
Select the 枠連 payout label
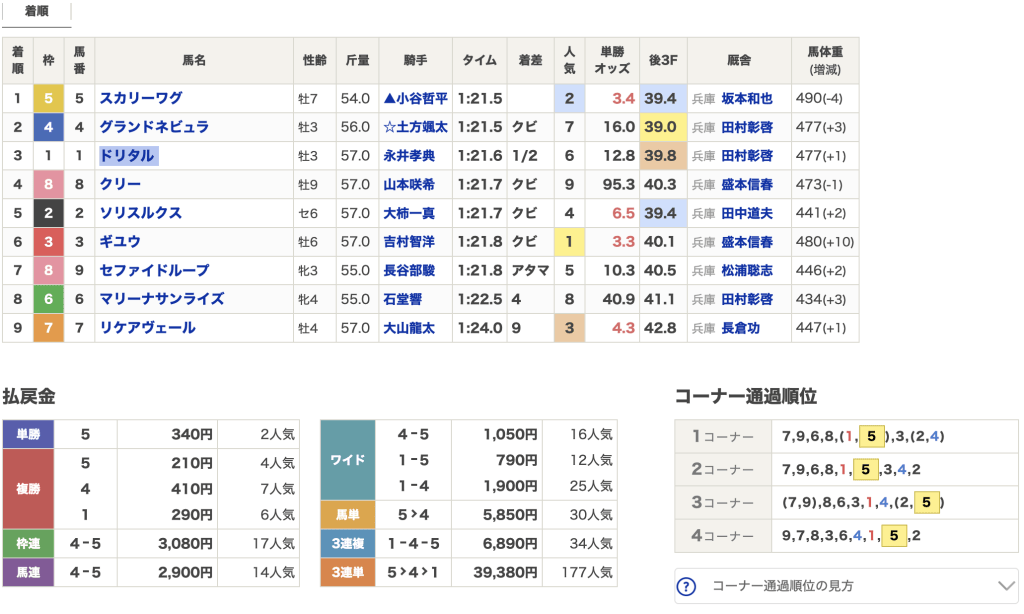pyautogui.click(x=28, y=543)
